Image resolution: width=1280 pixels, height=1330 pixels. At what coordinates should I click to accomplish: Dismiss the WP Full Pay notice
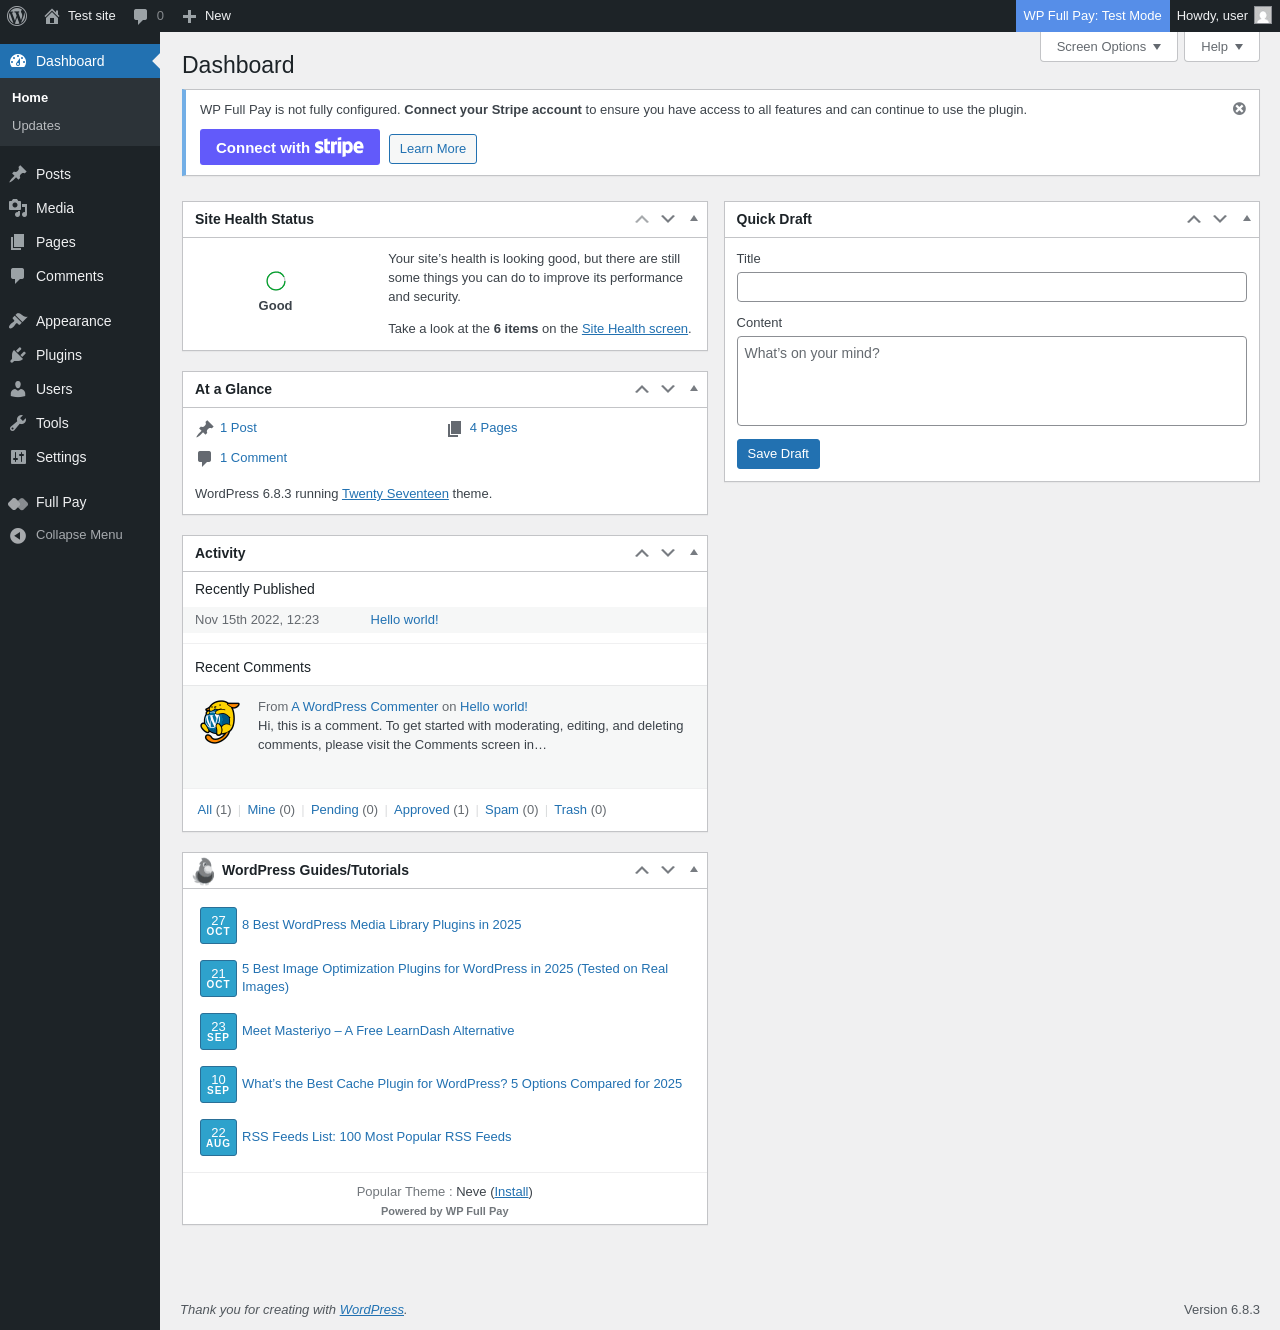[1239, 109]
